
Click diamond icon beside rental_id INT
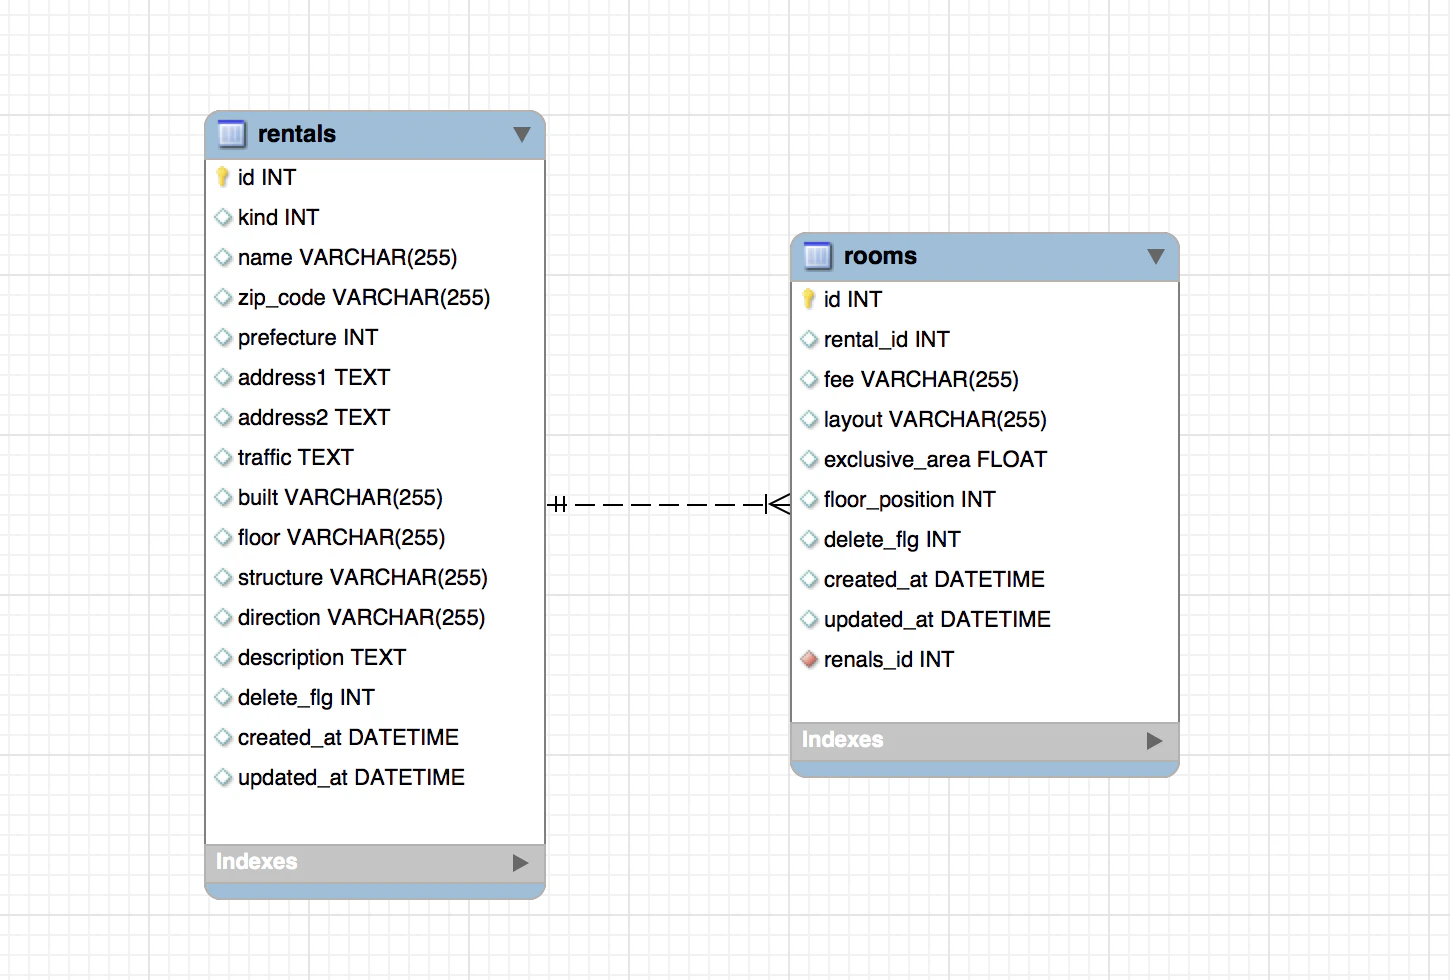coord(809,339)
